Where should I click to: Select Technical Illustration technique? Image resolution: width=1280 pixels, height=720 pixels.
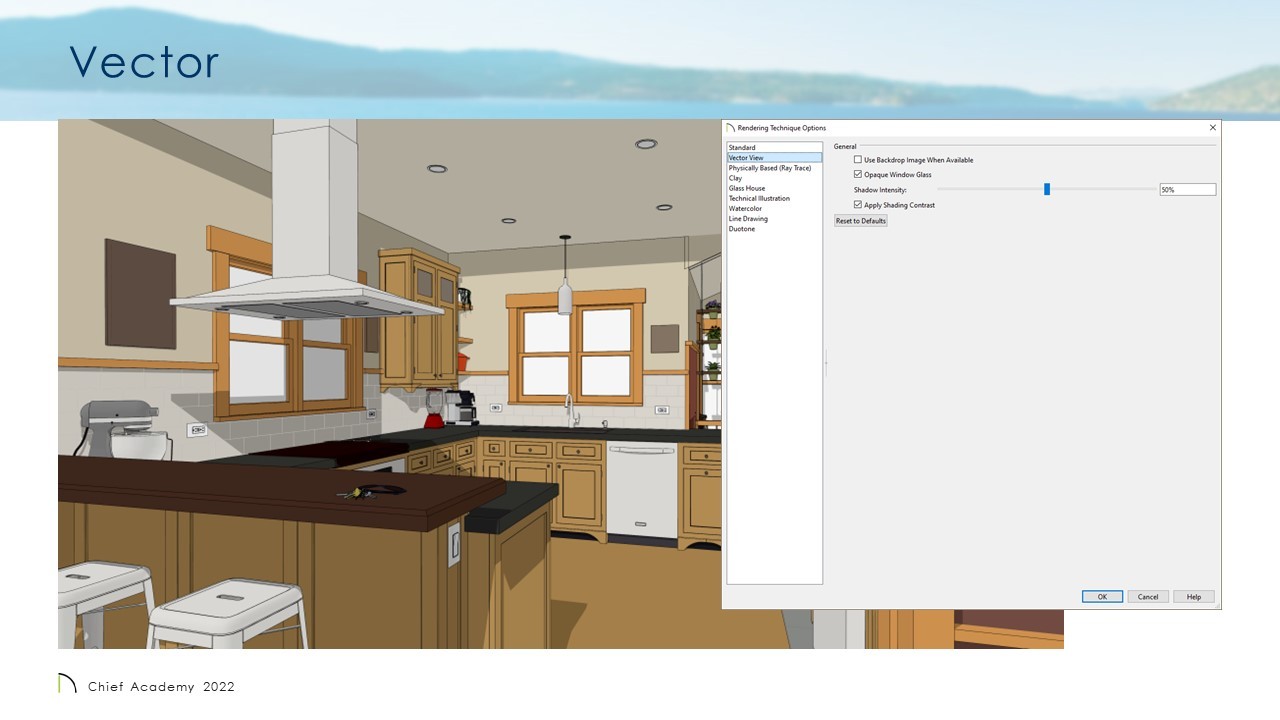tap(759, 198)
